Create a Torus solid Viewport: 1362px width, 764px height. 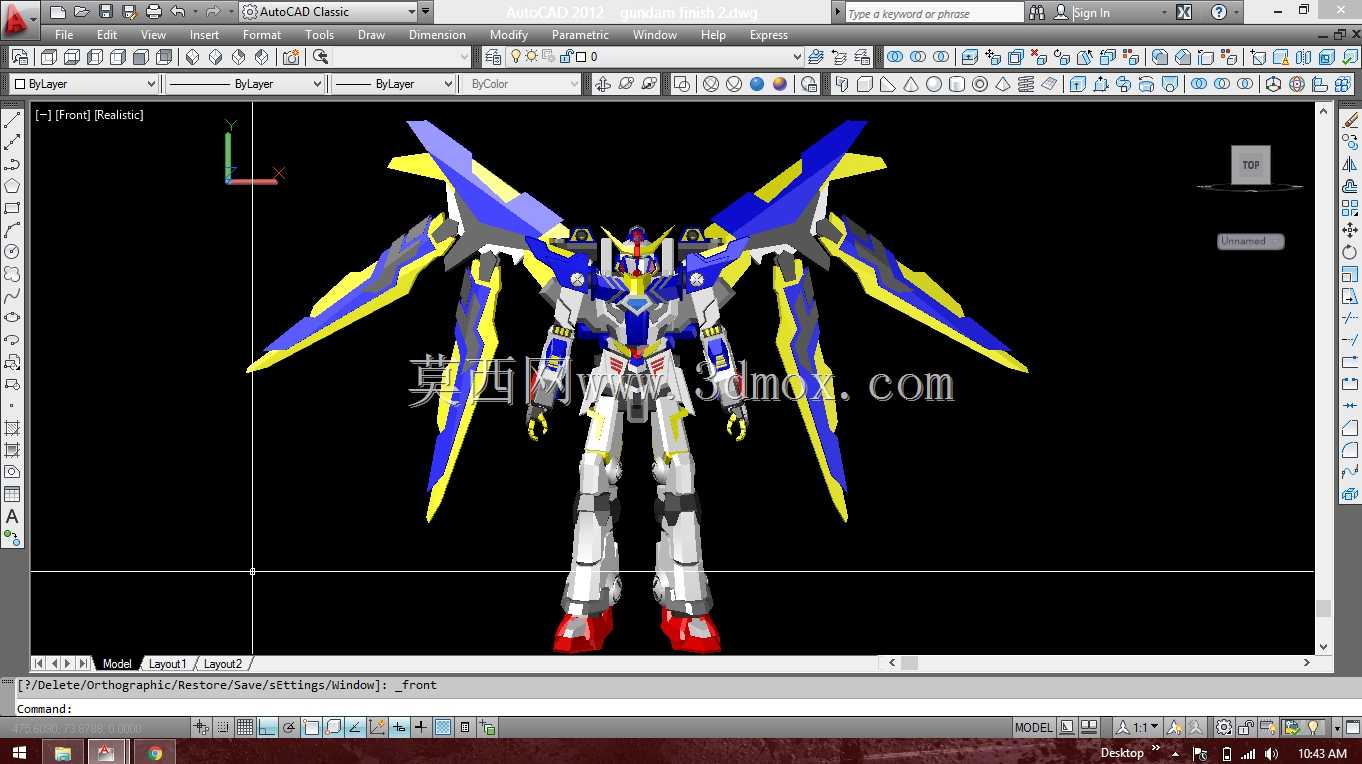pyautogui.click(x=980, y=84)
